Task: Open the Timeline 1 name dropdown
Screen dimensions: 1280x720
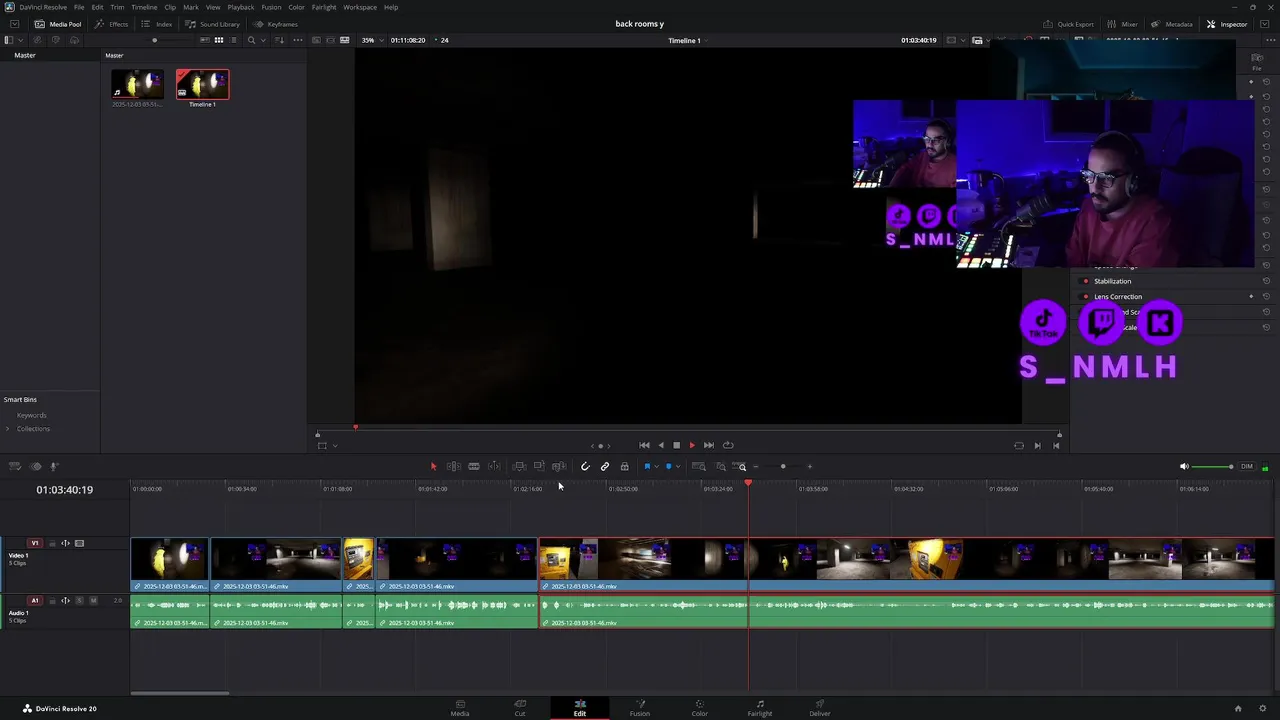Action: 688,40
